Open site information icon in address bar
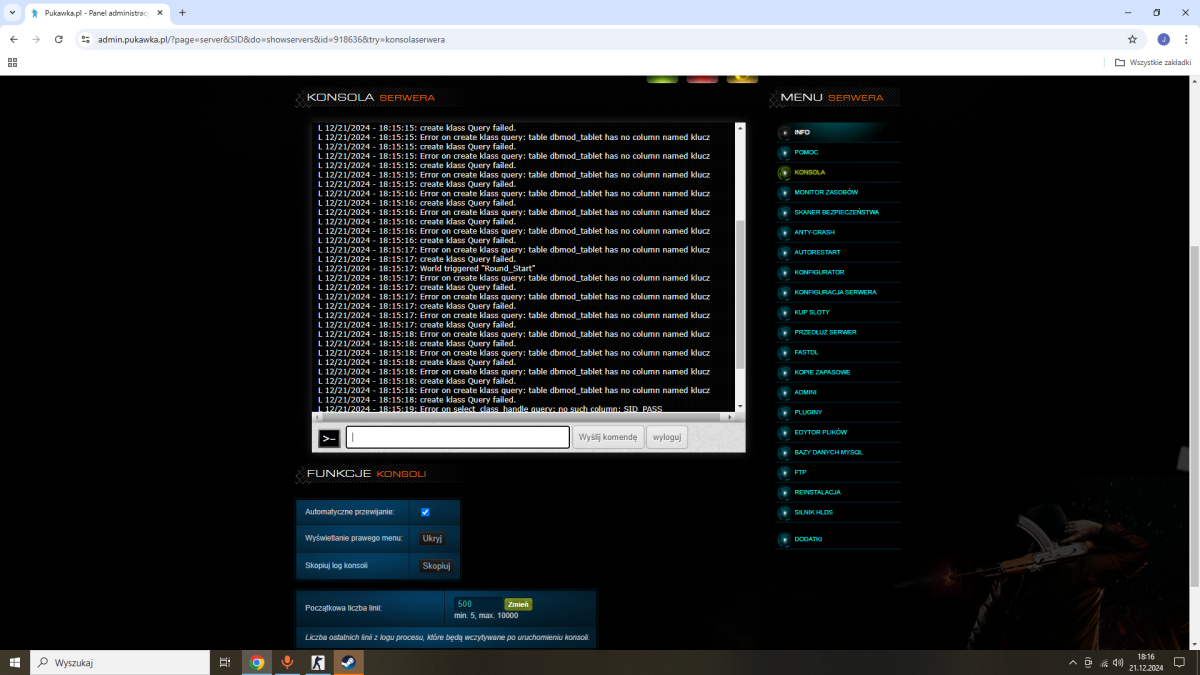Viewport: 1200px width, 675px height. click(86, 39)
